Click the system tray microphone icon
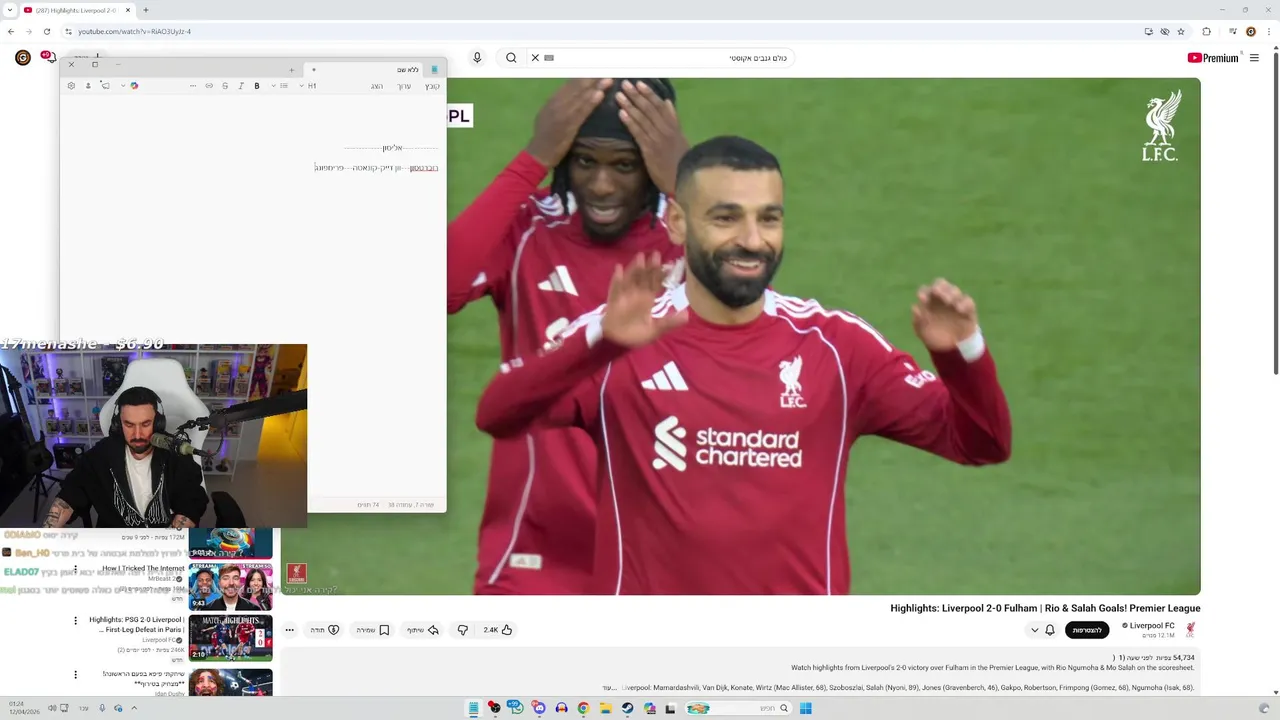1280x720 pixels. tap(102, 708)
